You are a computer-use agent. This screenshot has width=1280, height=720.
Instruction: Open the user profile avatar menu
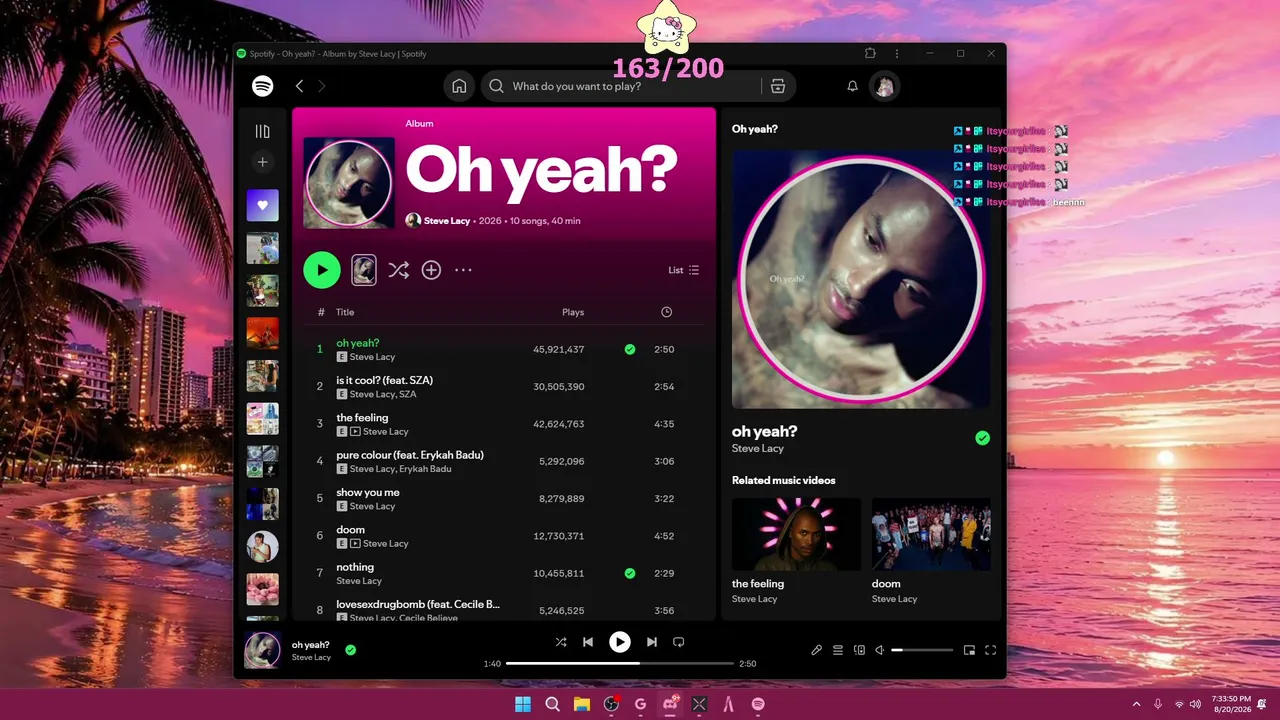point(884,86)
